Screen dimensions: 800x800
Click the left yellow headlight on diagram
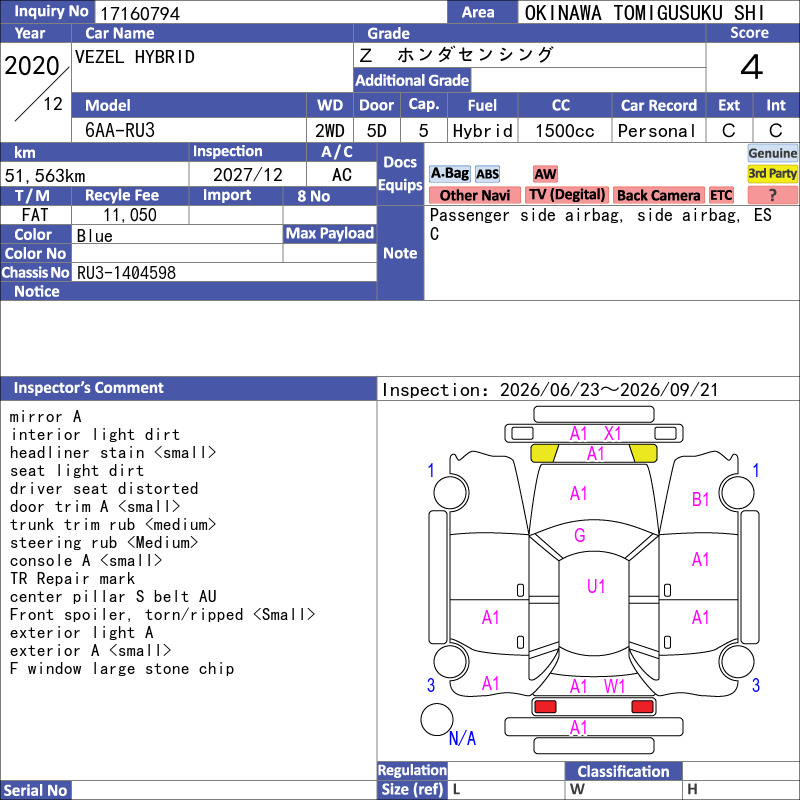tap(544, 454)
